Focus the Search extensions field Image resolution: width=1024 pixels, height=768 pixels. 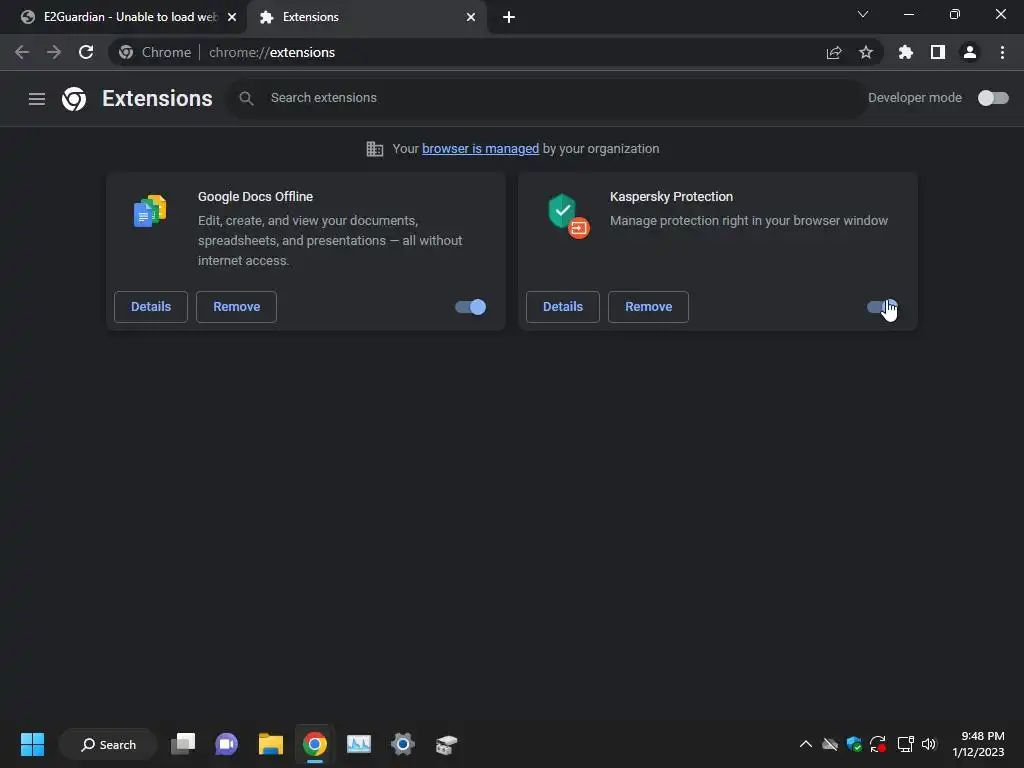(x=547, y=98)
